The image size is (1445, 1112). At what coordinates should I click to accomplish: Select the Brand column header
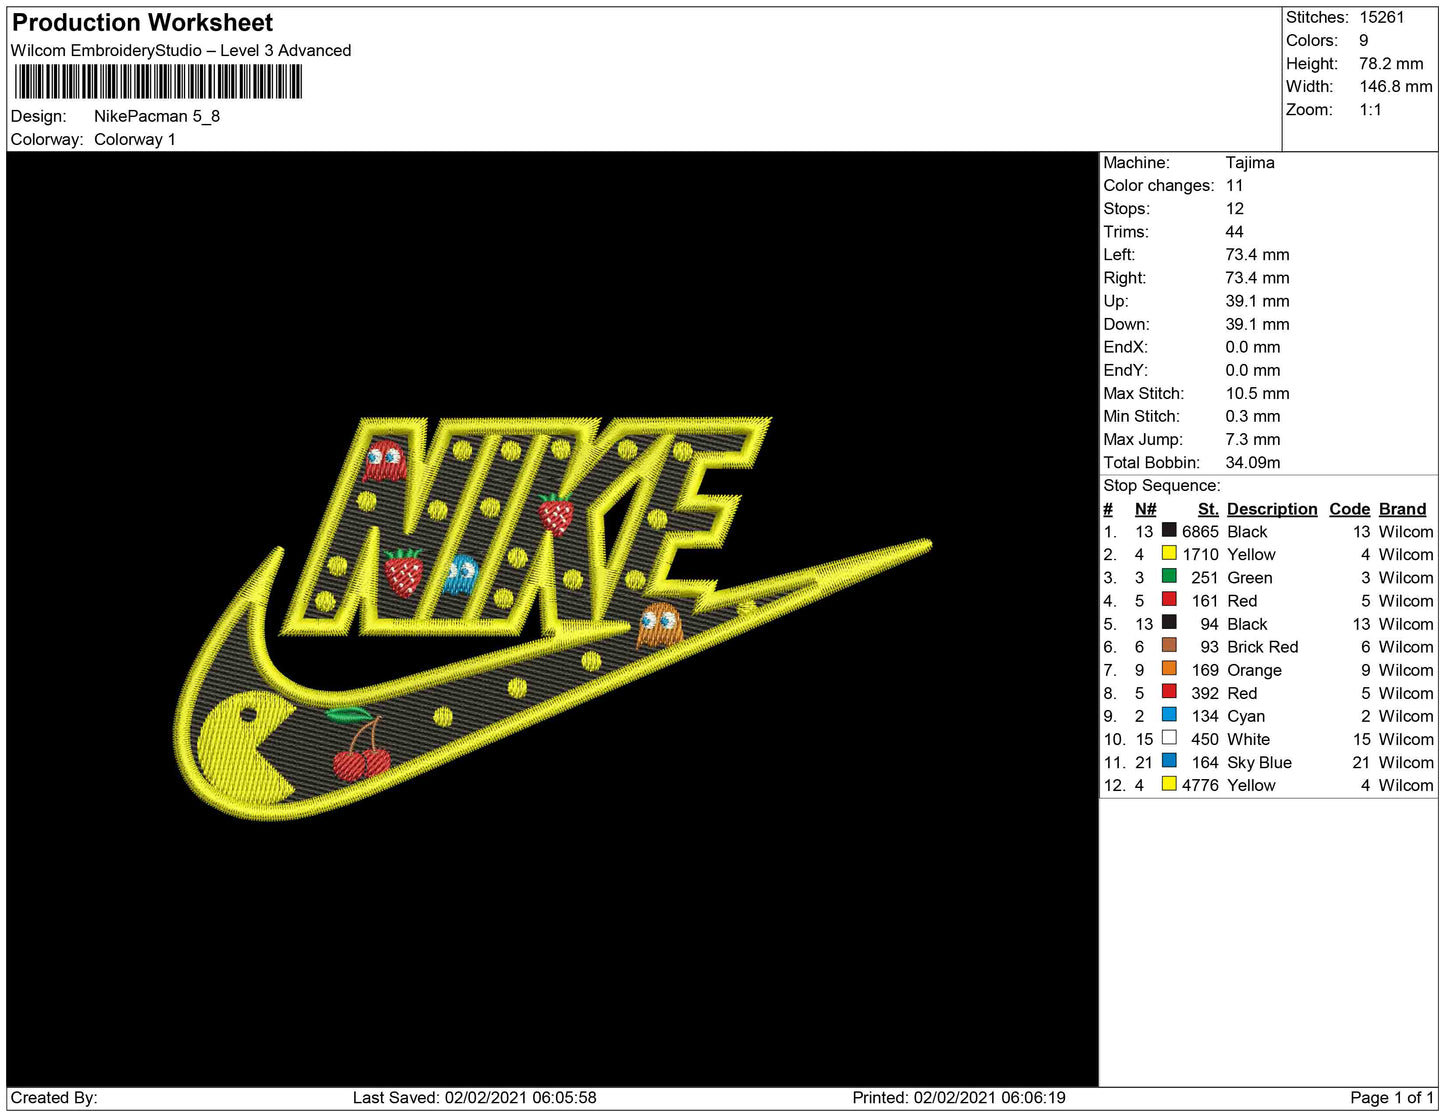pyautogui.click(x=1403, y=509)
